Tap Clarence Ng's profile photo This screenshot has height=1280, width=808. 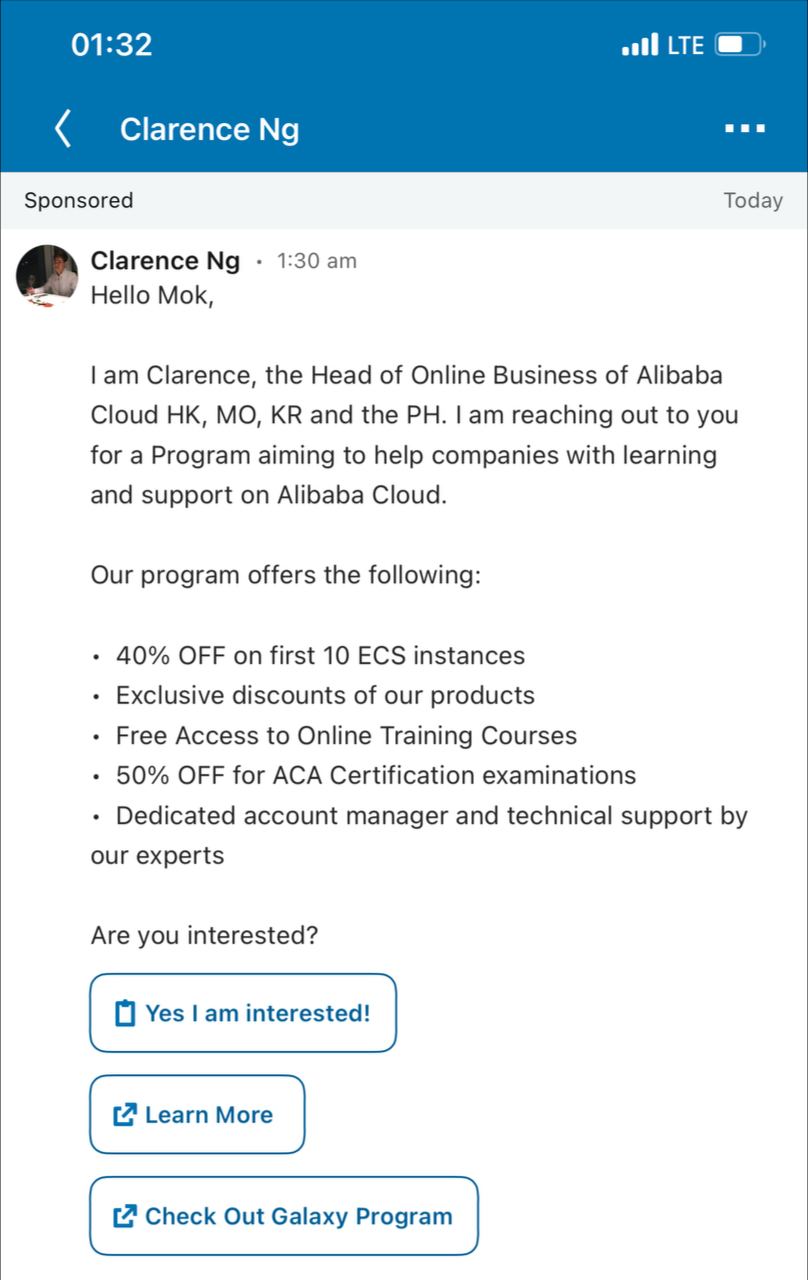pos(47,276)
